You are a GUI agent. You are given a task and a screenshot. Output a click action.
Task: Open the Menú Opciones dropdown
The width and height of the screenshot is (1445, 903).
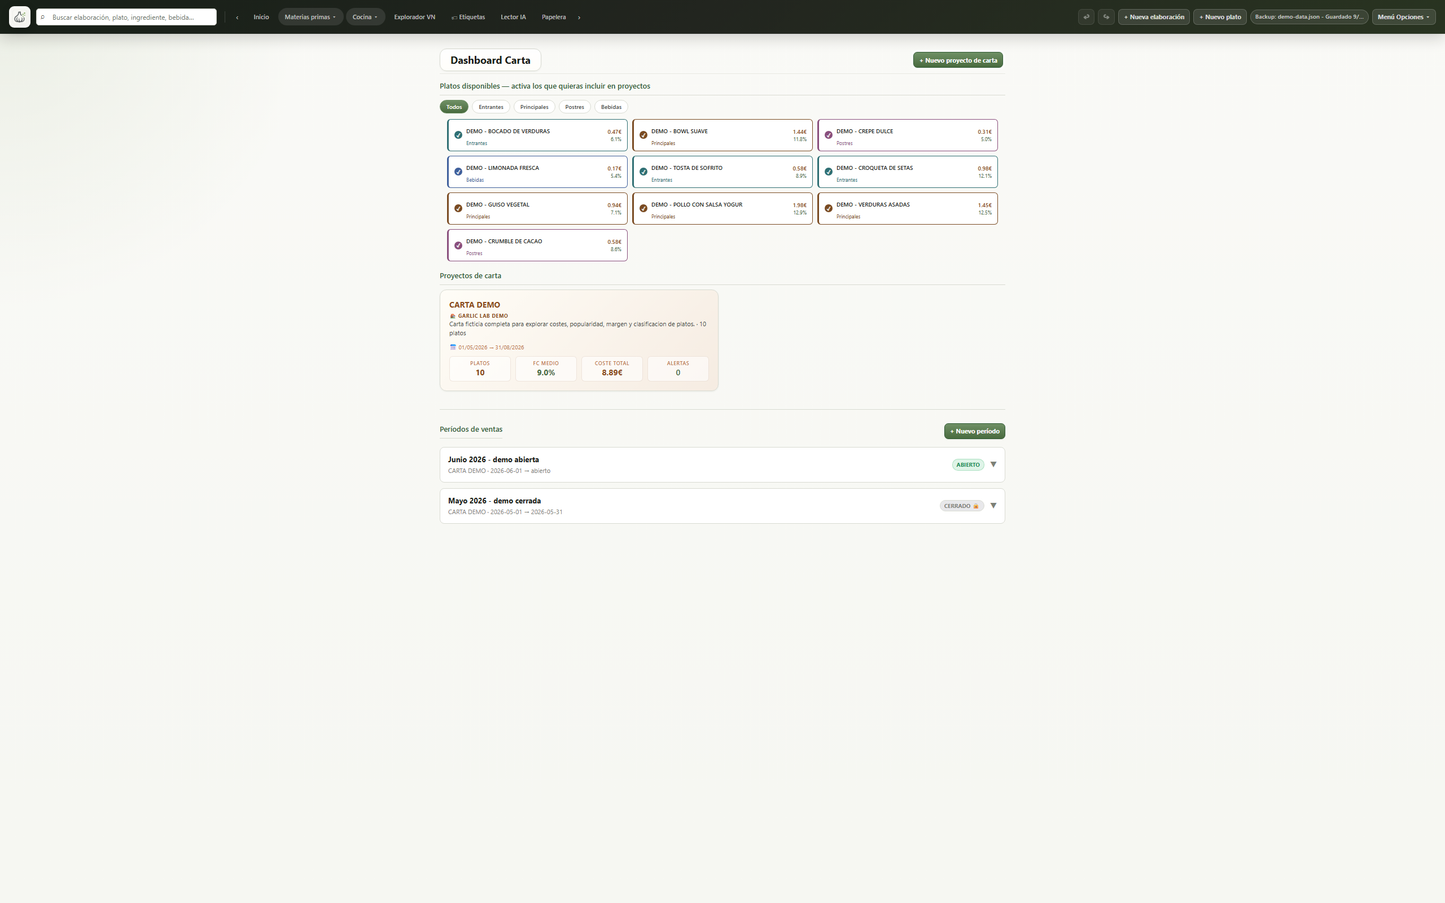[1403, 17]
